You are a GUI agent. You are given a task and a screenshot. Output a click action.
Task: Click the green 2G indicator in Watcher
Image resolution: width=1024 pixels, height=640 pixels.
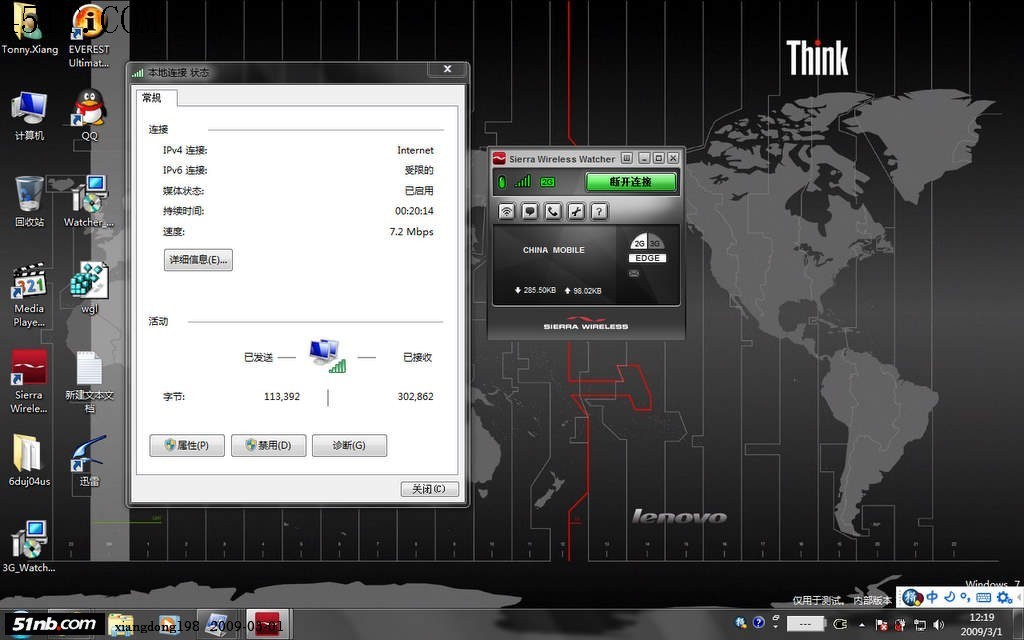click(x=548, y=182)
